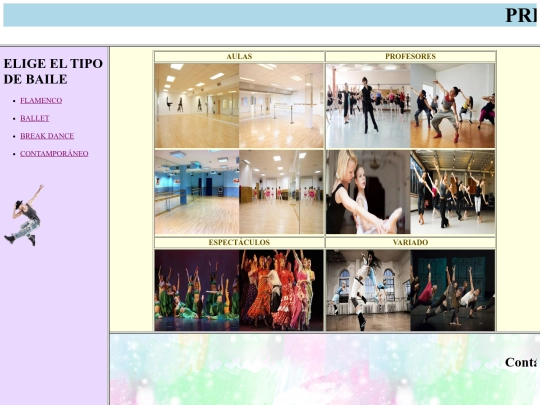The width and height of the screenshot is (540, 405).
Task: Click the 'ELIGE EL TIPO DE BAILE' heading
Action: [53, 71]
